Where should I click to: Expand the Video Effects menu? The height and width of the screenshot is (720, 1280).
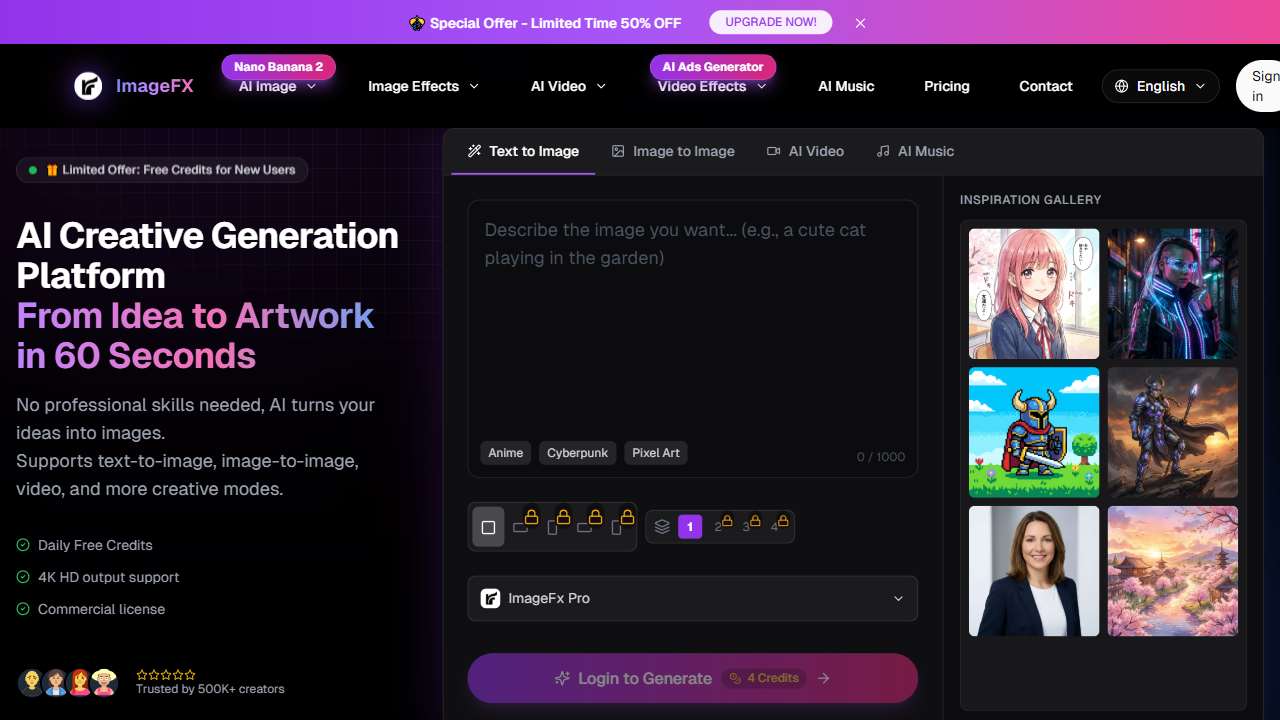(x=712, y=86)
